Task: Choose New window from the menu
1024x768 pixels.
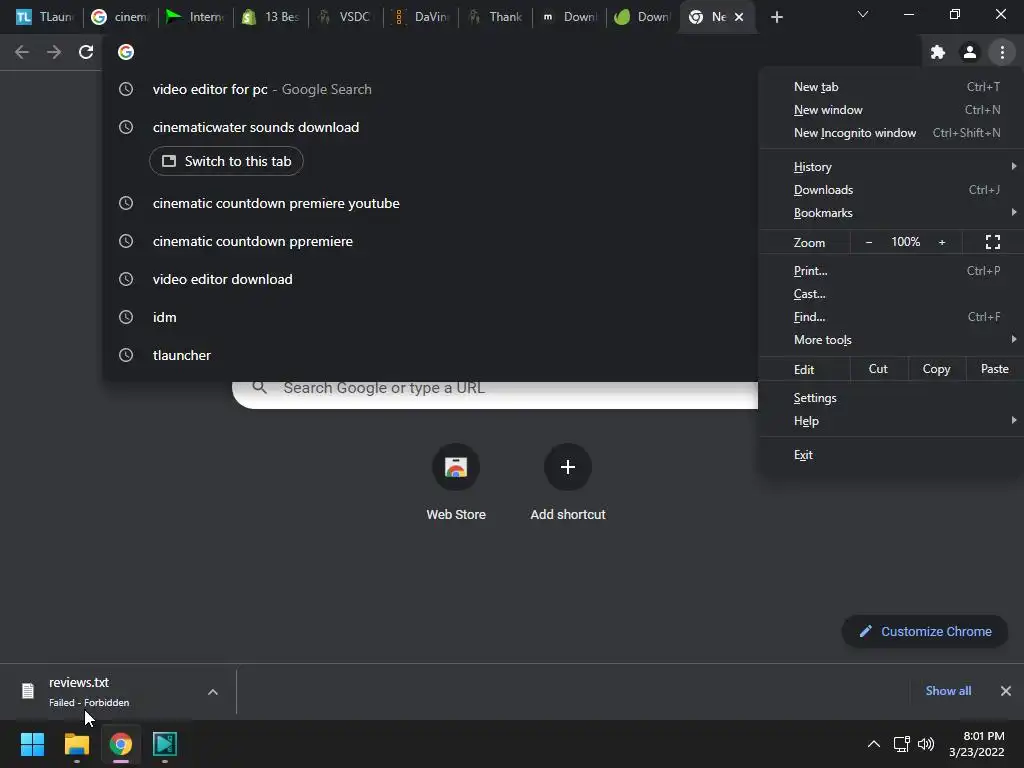Action: 891,110
